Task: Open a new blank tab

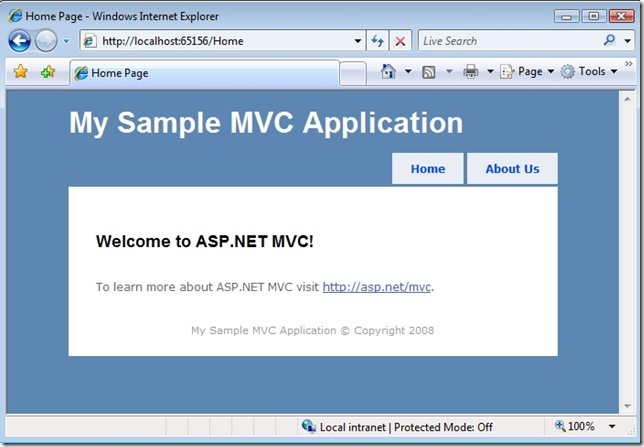Action: click(x=353, y=74)
